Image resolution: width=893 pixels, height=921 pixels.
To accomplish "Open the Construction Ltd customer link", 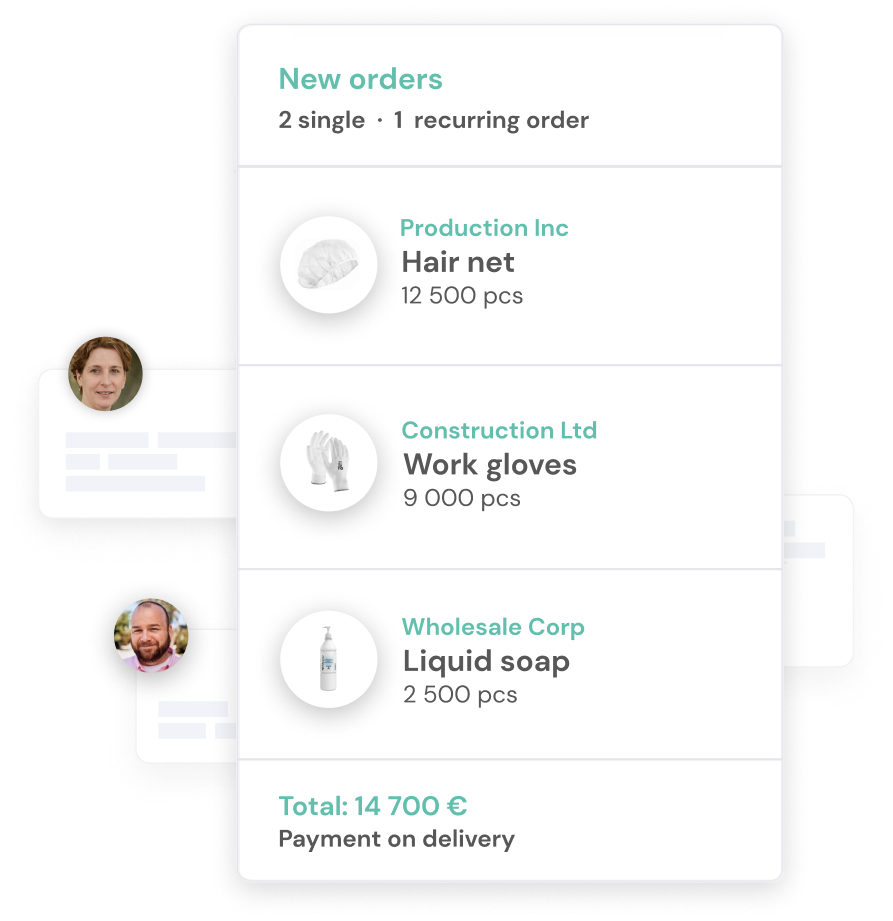I will coord(499,430).
